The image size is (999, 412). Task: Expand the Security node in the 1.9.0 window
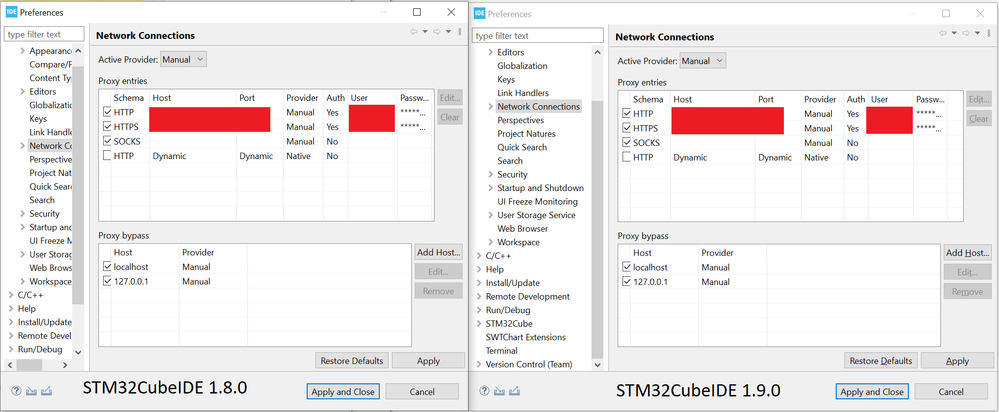pyautogui.click(x=491, y=174)
